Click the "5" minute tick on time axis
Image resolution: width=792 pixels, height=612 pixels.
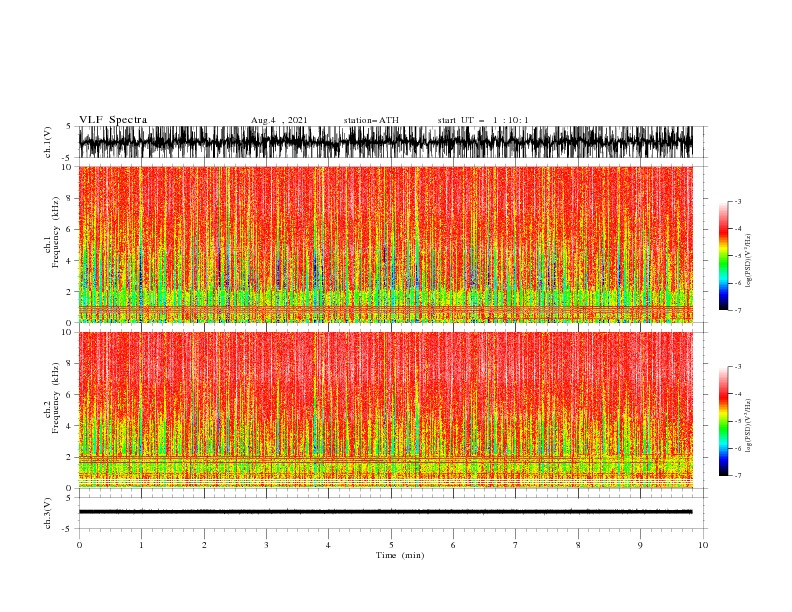(x=391, y=545)
